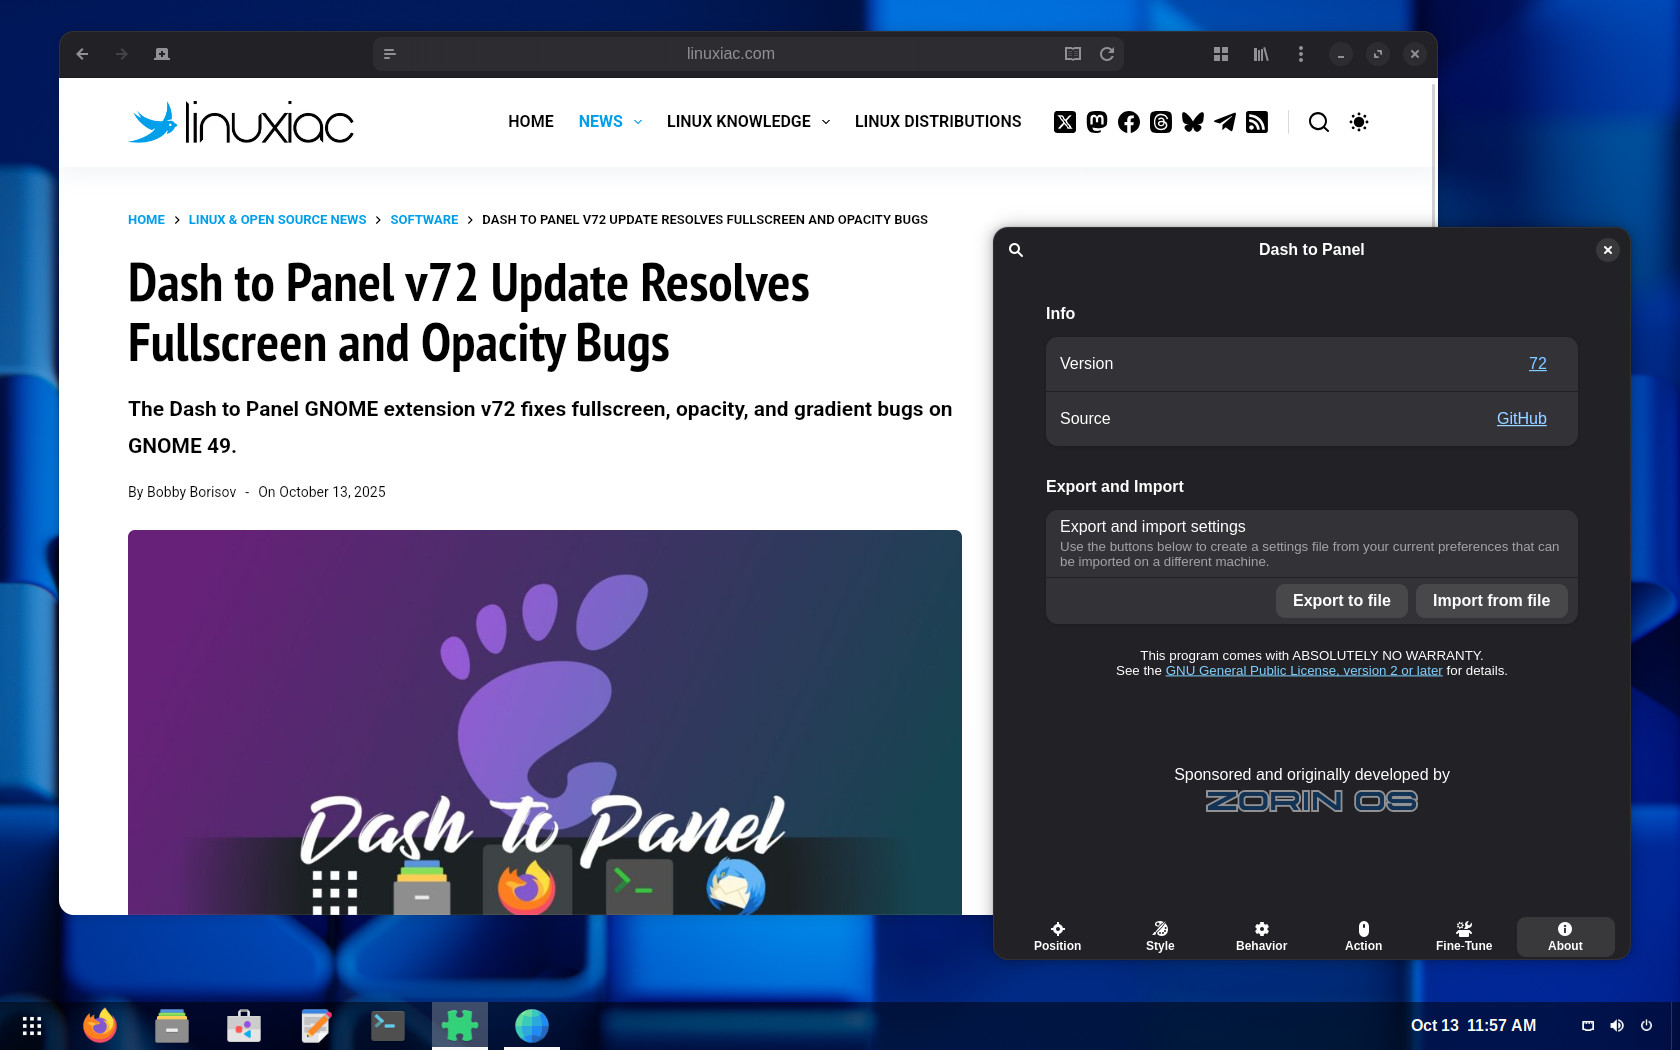Screen dimensions: 1680x1050
Task: Toggle reader mode in address bar
Action: 1073,54
